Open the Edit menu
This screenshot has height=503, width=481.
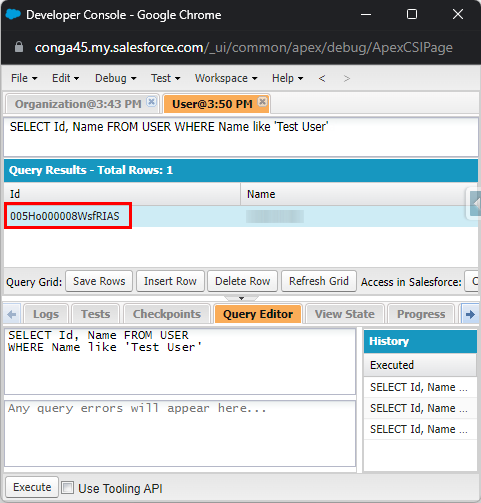point(65,78)
